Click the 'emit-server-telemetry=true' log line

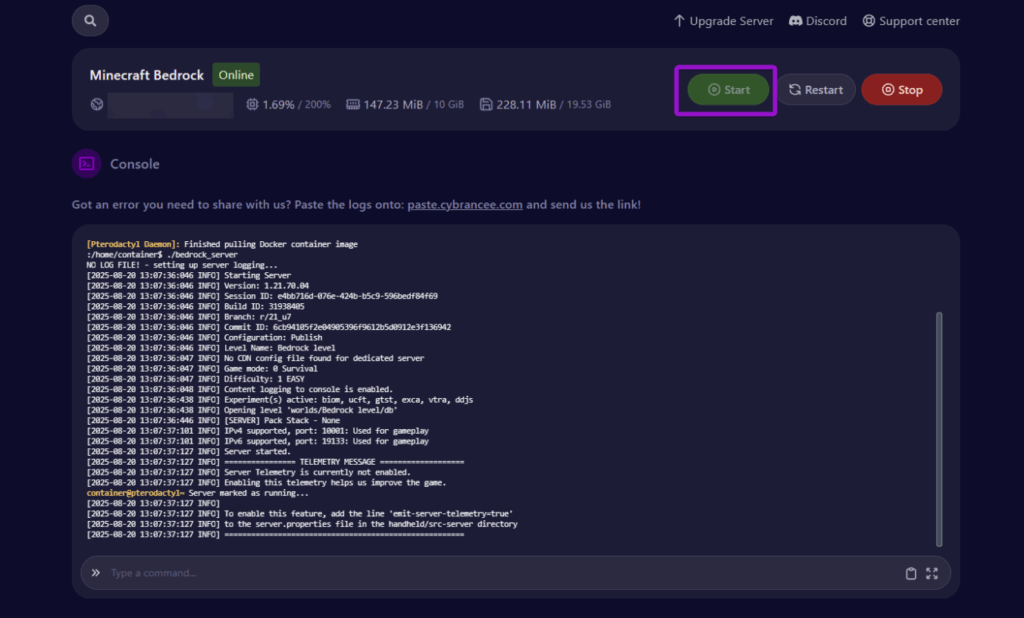click(x=300, y=514)
